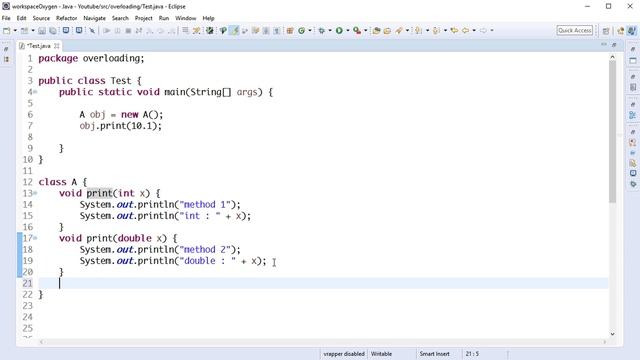Click the 'Writable' status entry
The image size is (640, 360).
[x=382, y=354]
